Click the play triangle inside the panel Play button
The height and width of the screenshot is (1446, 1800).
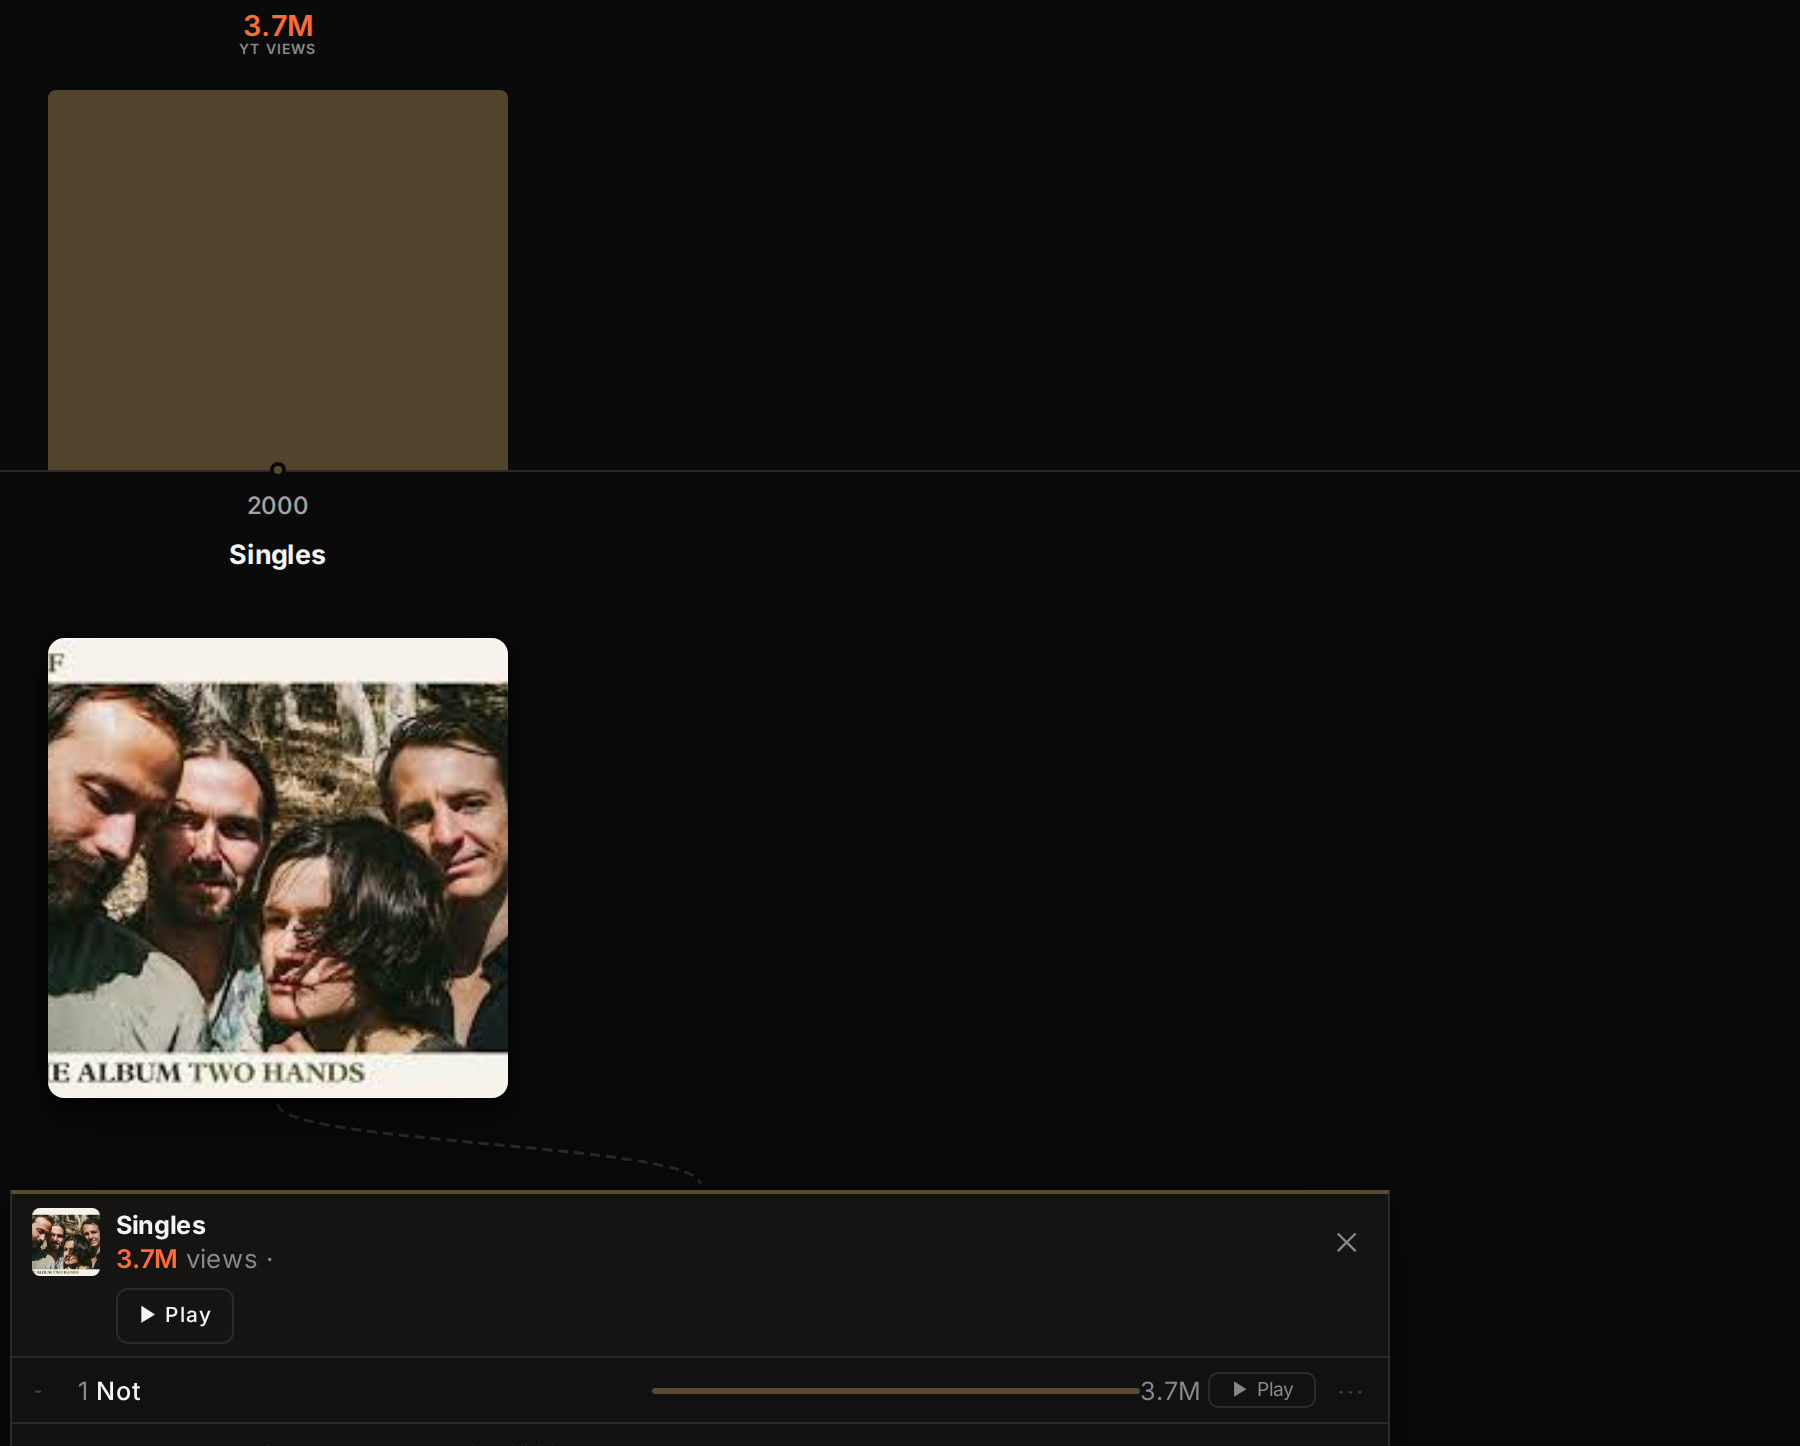click(148, 1314)
